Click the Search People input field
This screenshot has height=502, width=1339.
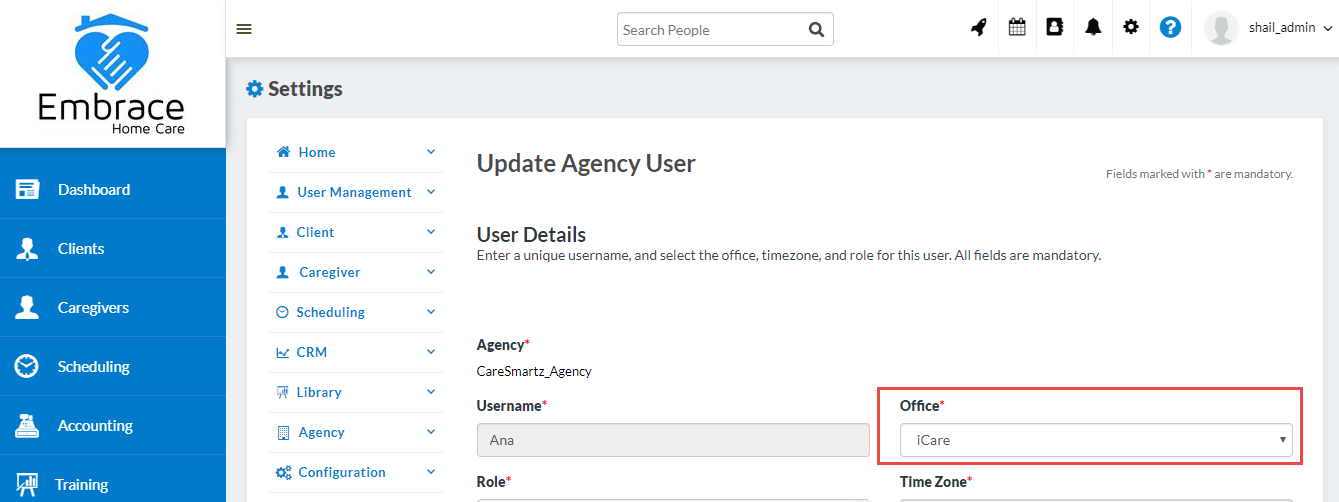click(708, 30)
